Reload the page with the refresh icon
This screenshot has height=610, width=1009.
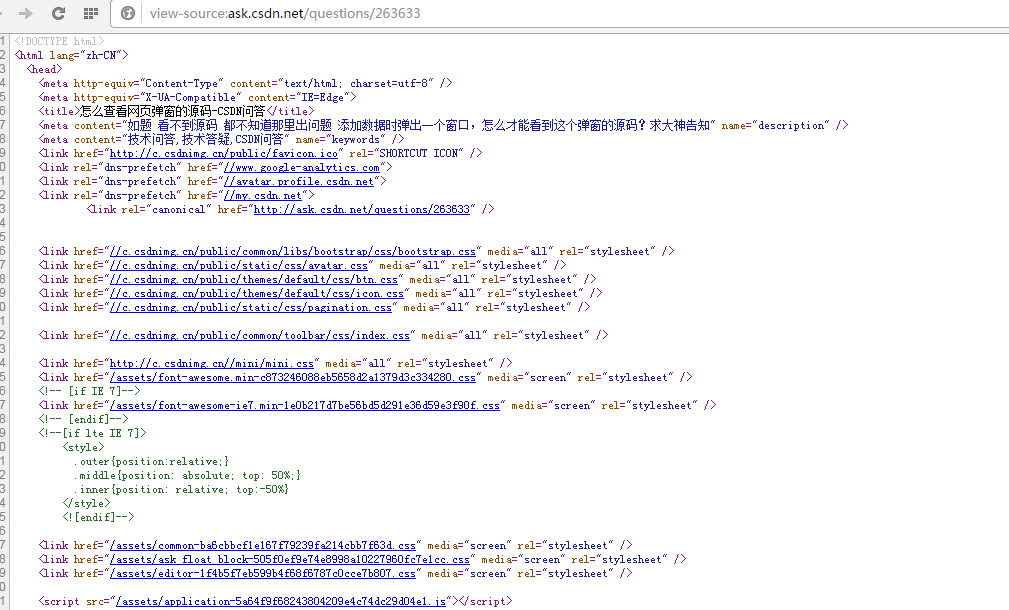(59, 13)
